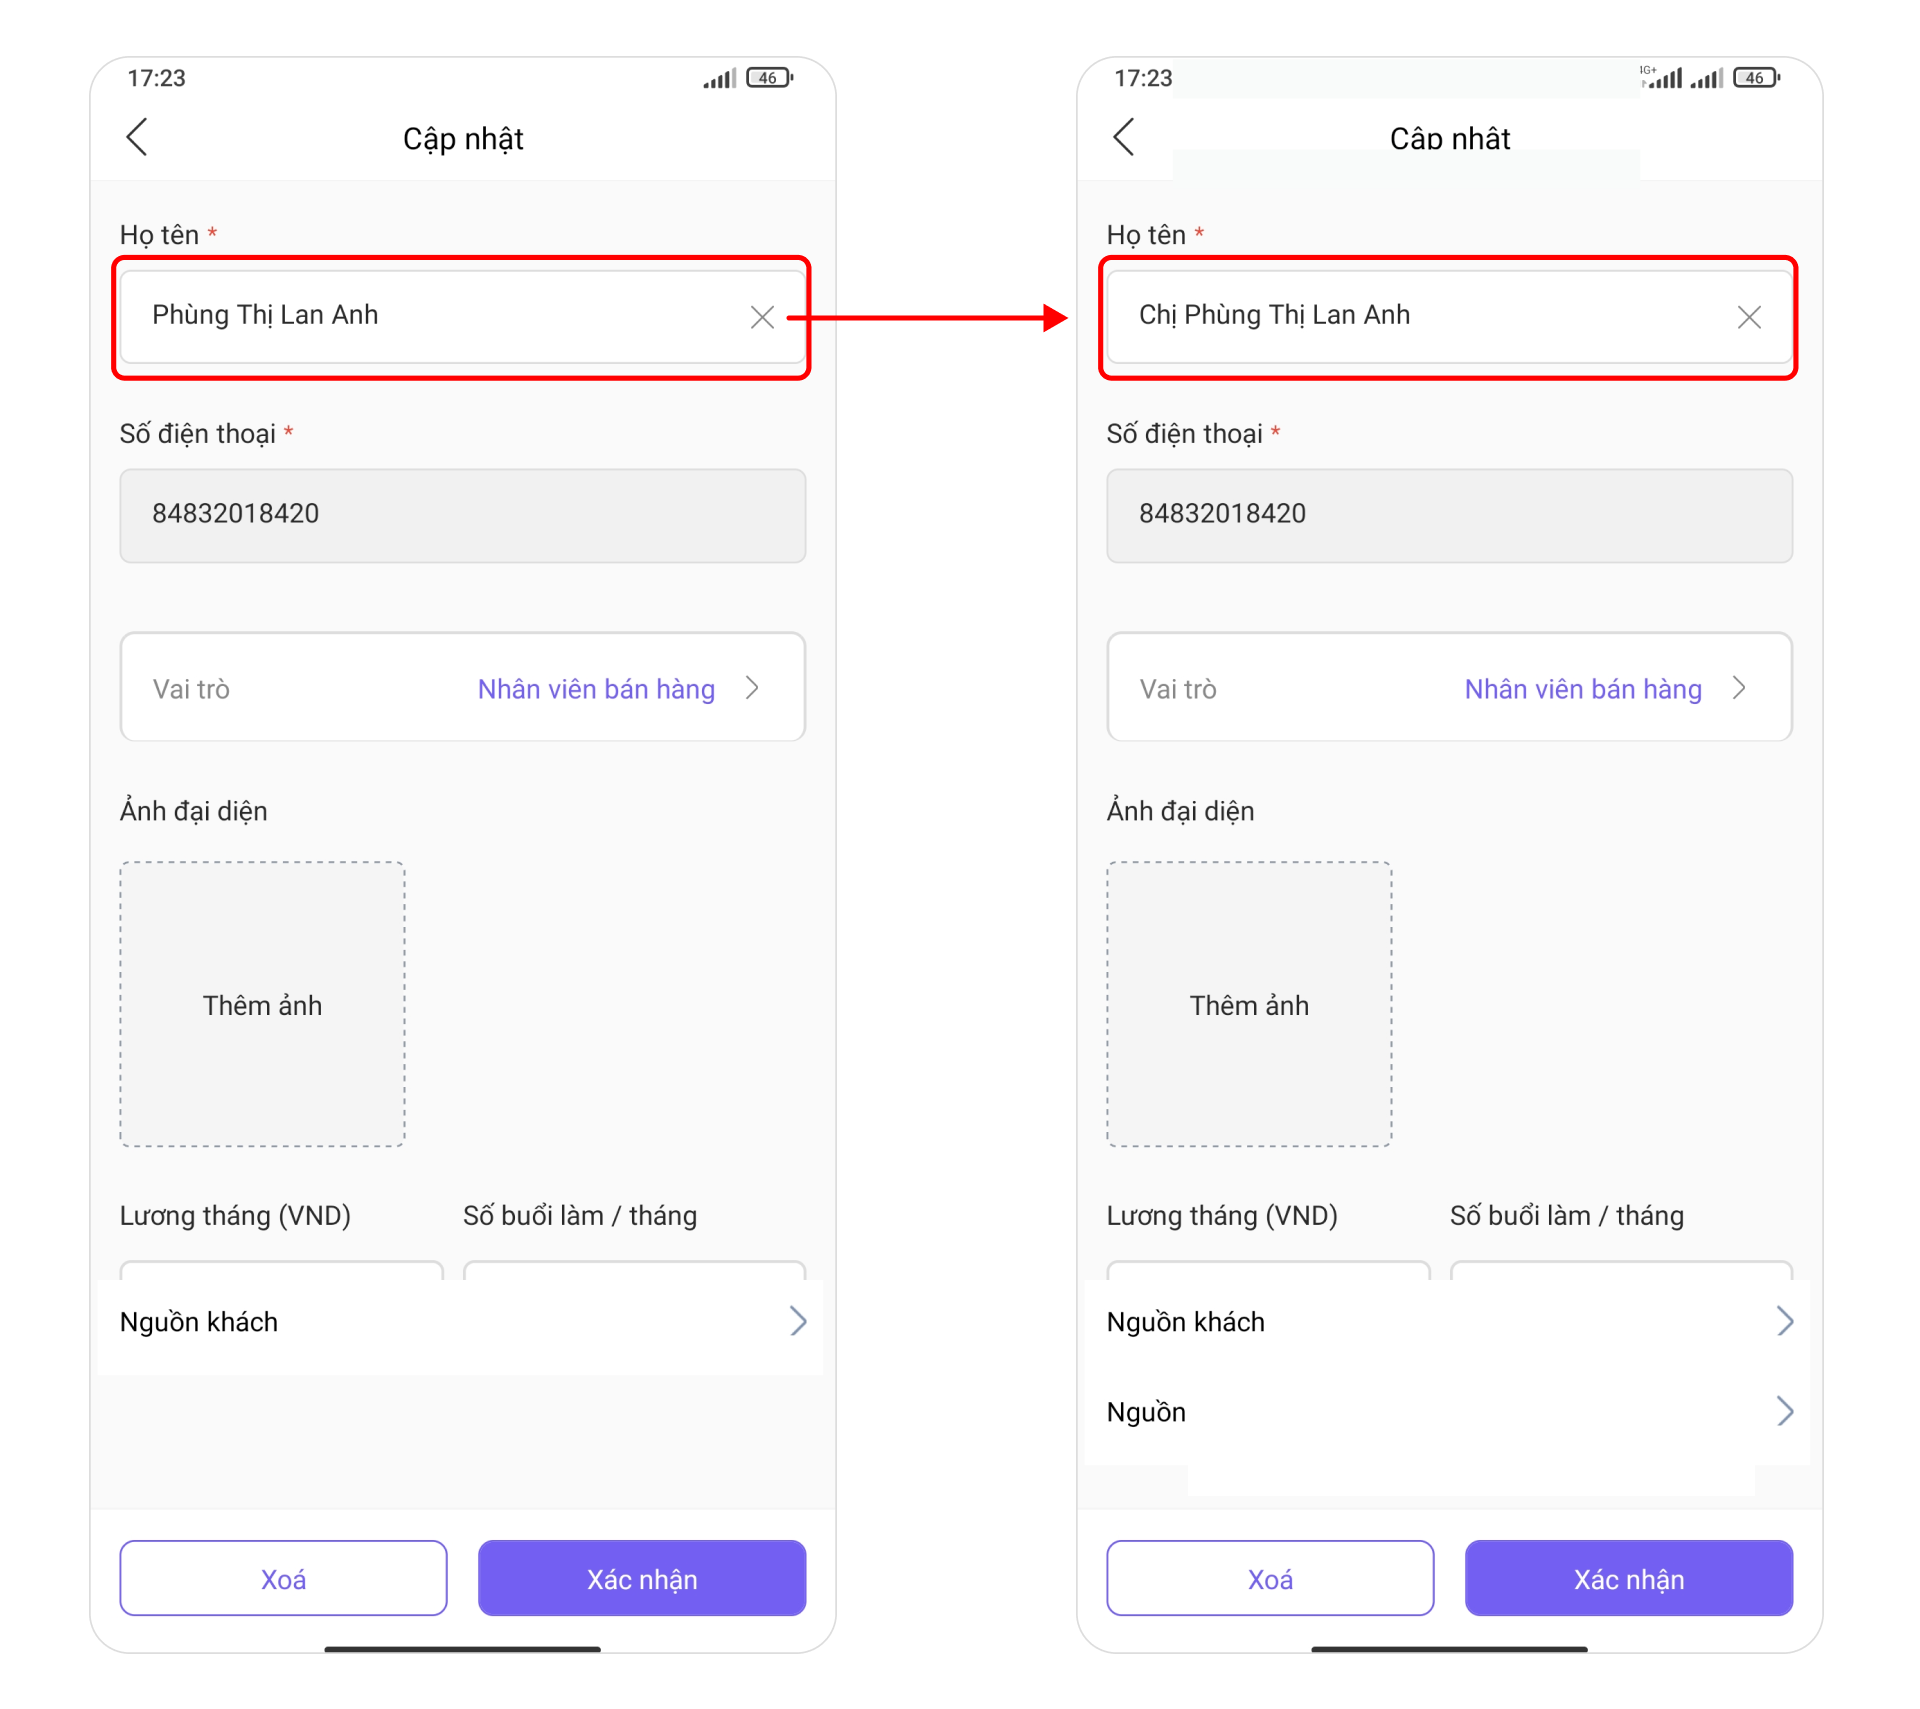Tap the back arrow on right screen
Viewport: 1920px width, 1709px height.
click(x=1124, y=137)
